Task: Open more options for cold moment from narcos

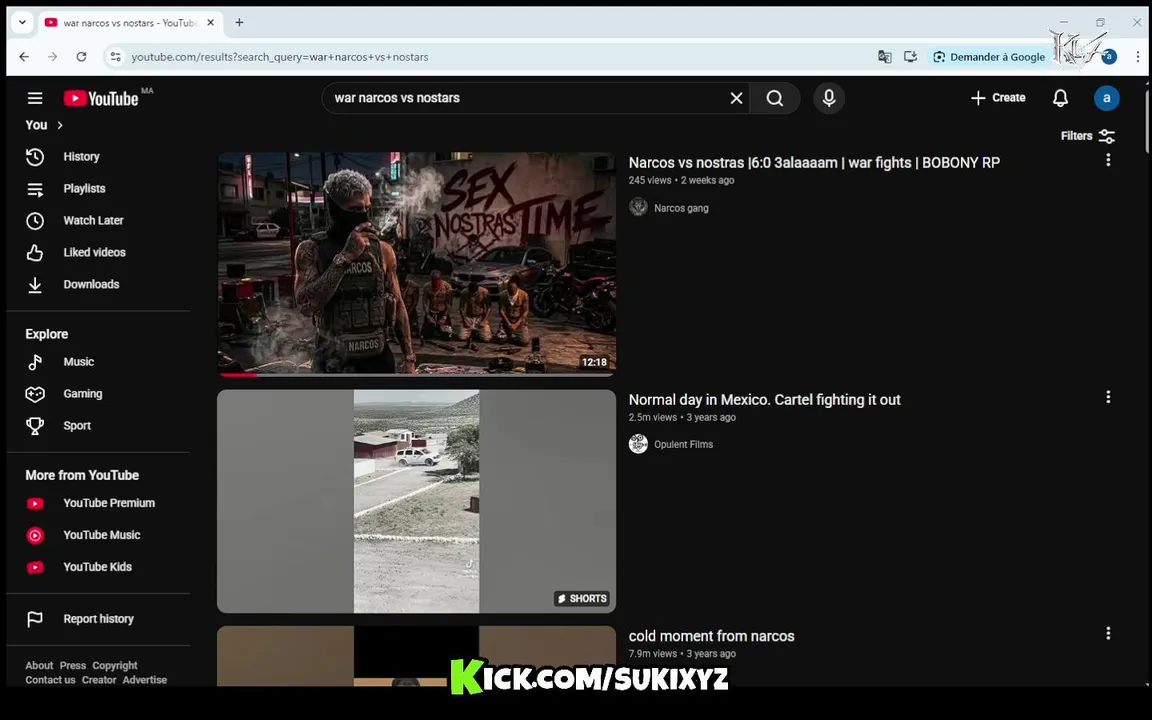Action: click(x=1108, y=633)
